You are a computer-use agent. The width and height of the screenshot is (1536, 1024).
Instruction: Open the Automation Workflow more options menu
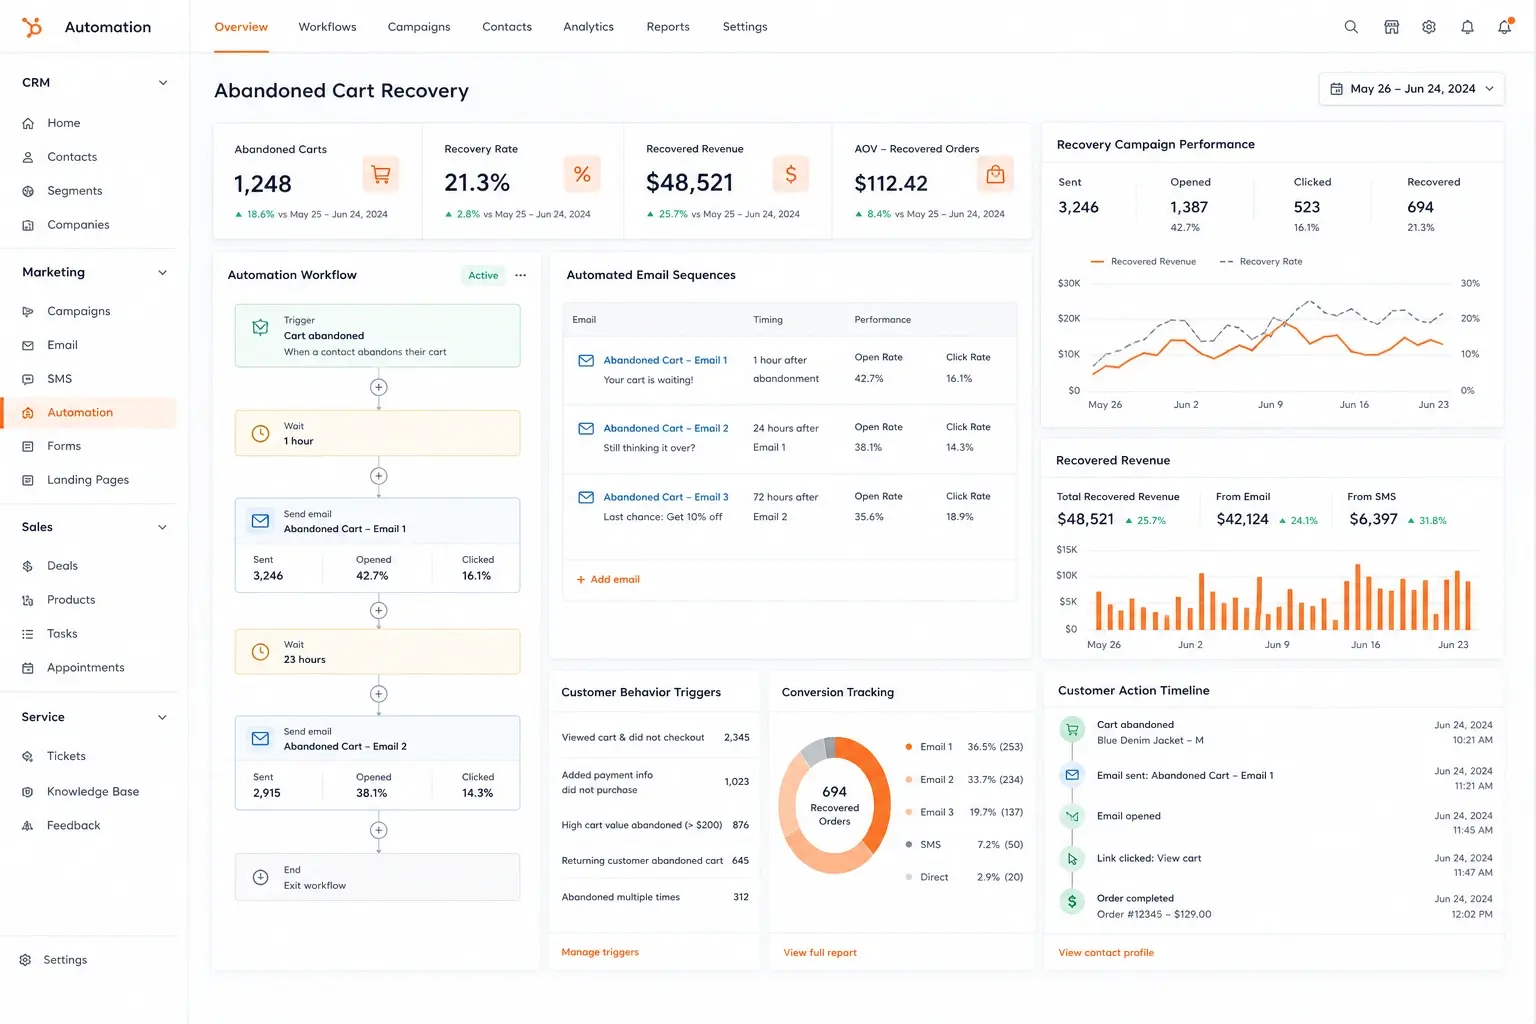[520, 275]
